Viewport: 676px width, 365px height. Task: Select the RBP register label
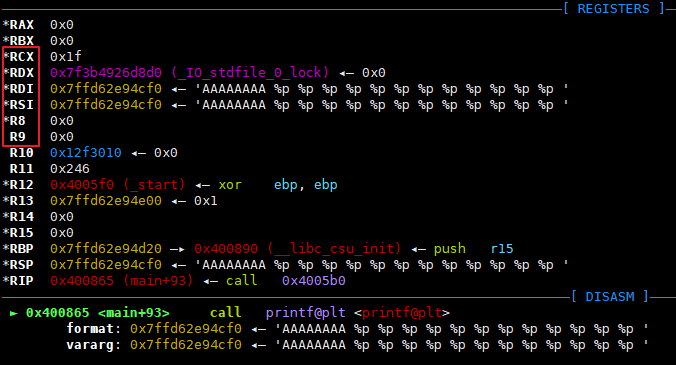(x=22, y=249)
